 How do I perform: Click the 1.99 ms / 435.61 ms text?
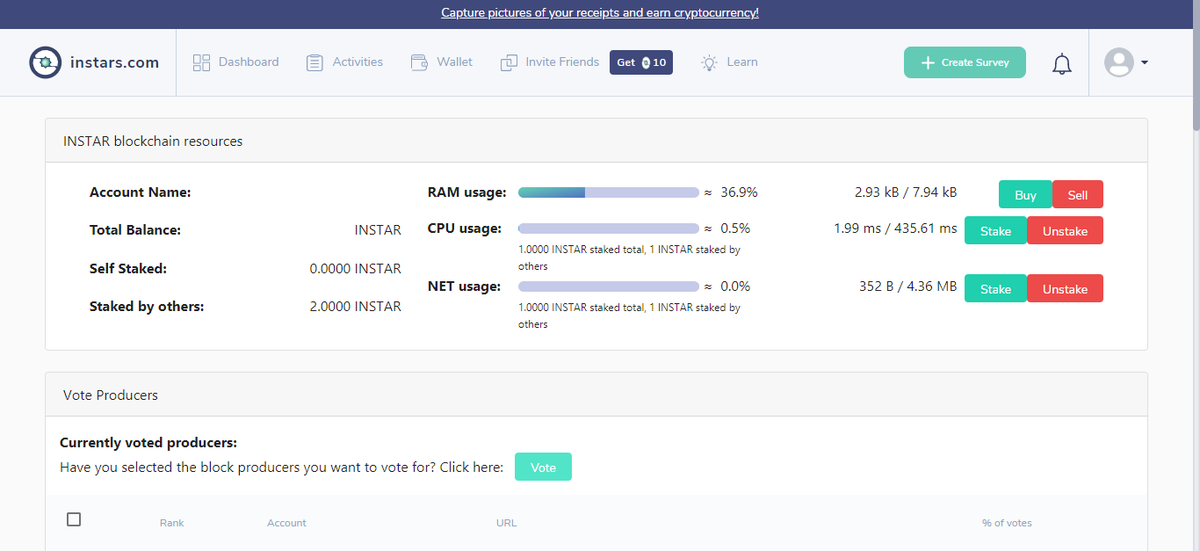click(895, 228)
